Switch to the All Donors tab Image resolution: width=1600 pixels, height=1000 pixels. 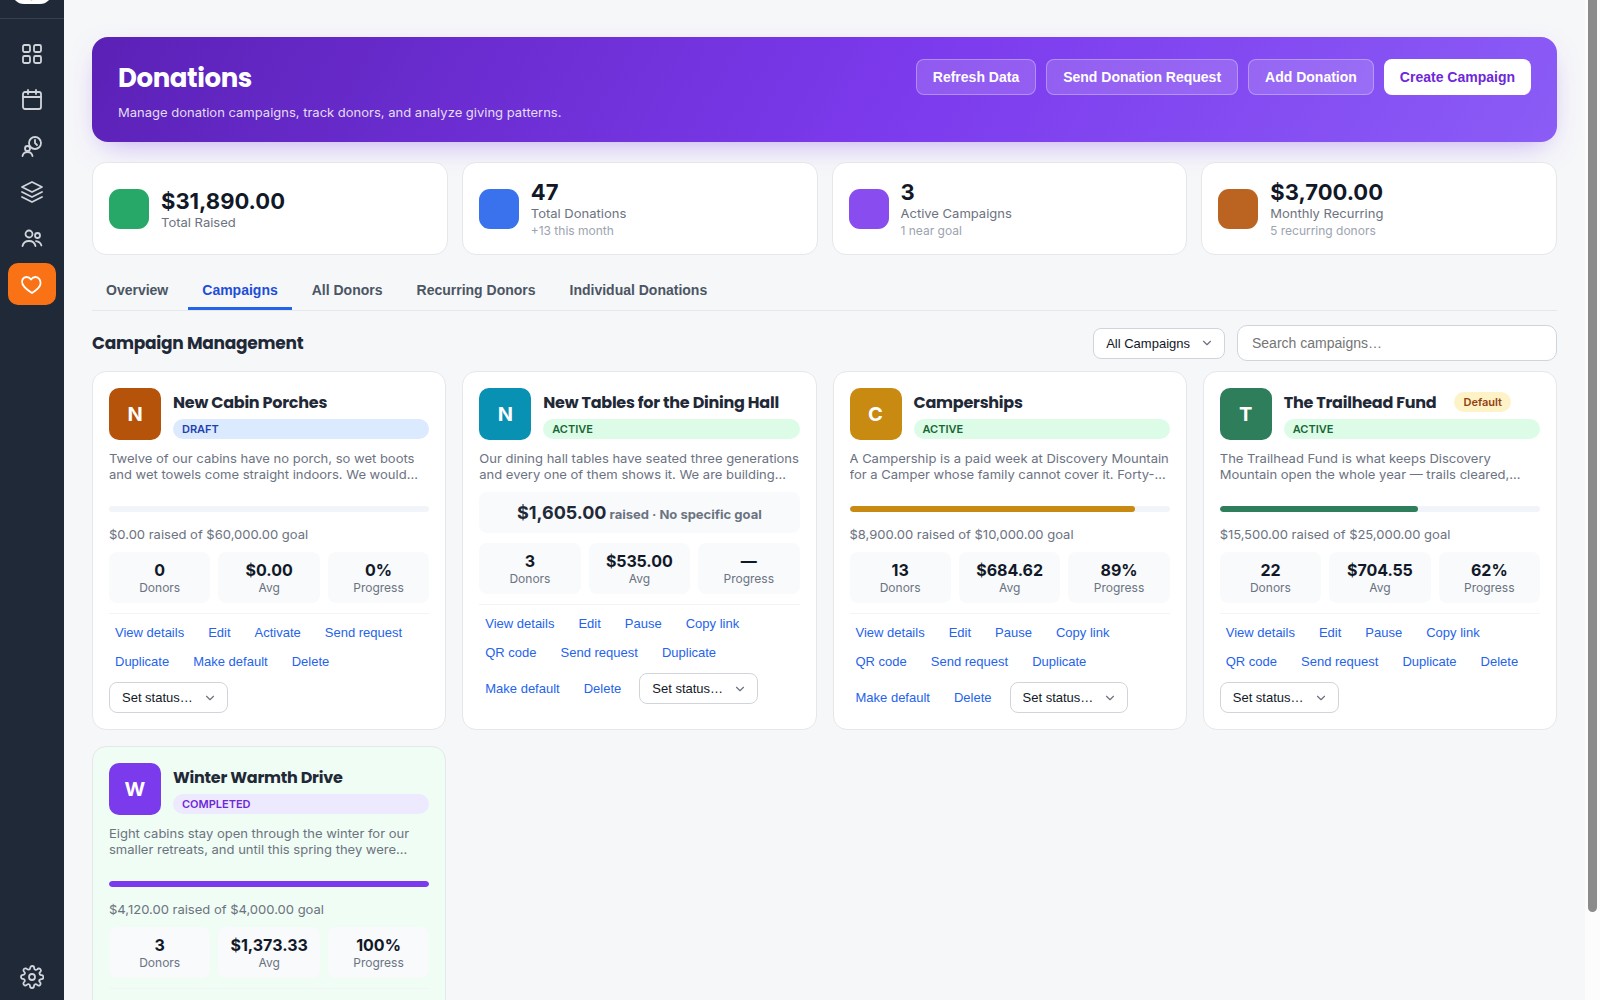pyautogui.click(x=347, y=290)
